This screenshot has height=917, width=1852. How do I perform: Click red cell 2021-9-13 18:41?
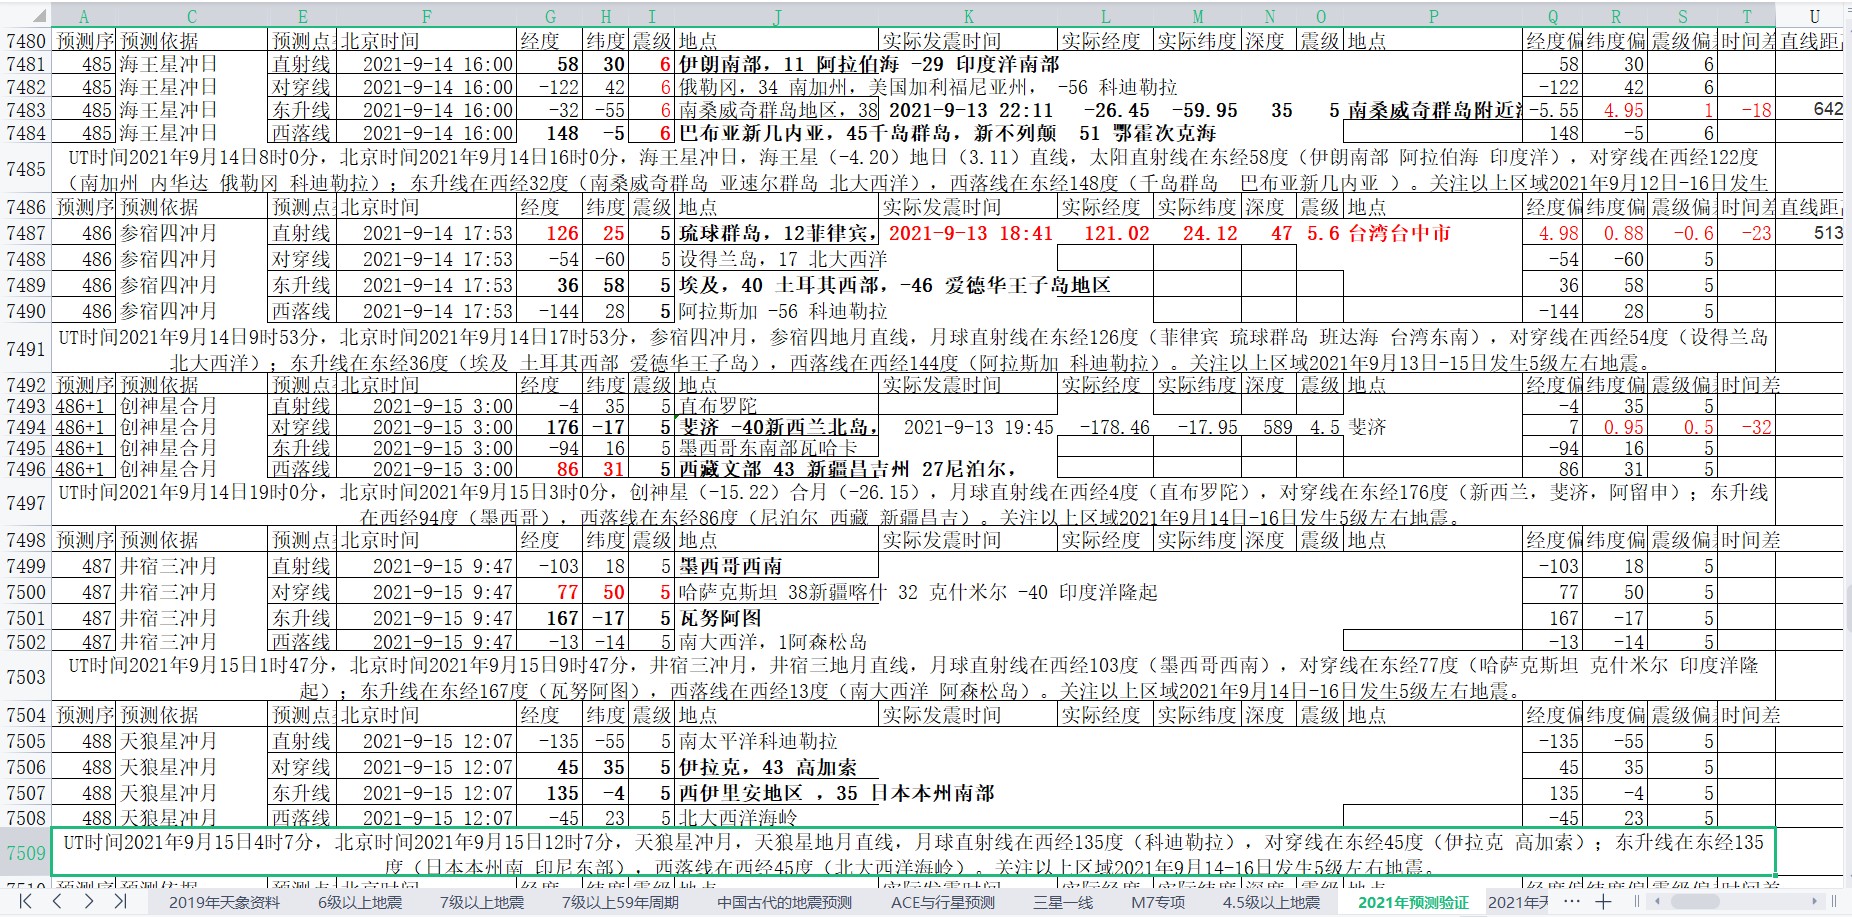[969, 233]
